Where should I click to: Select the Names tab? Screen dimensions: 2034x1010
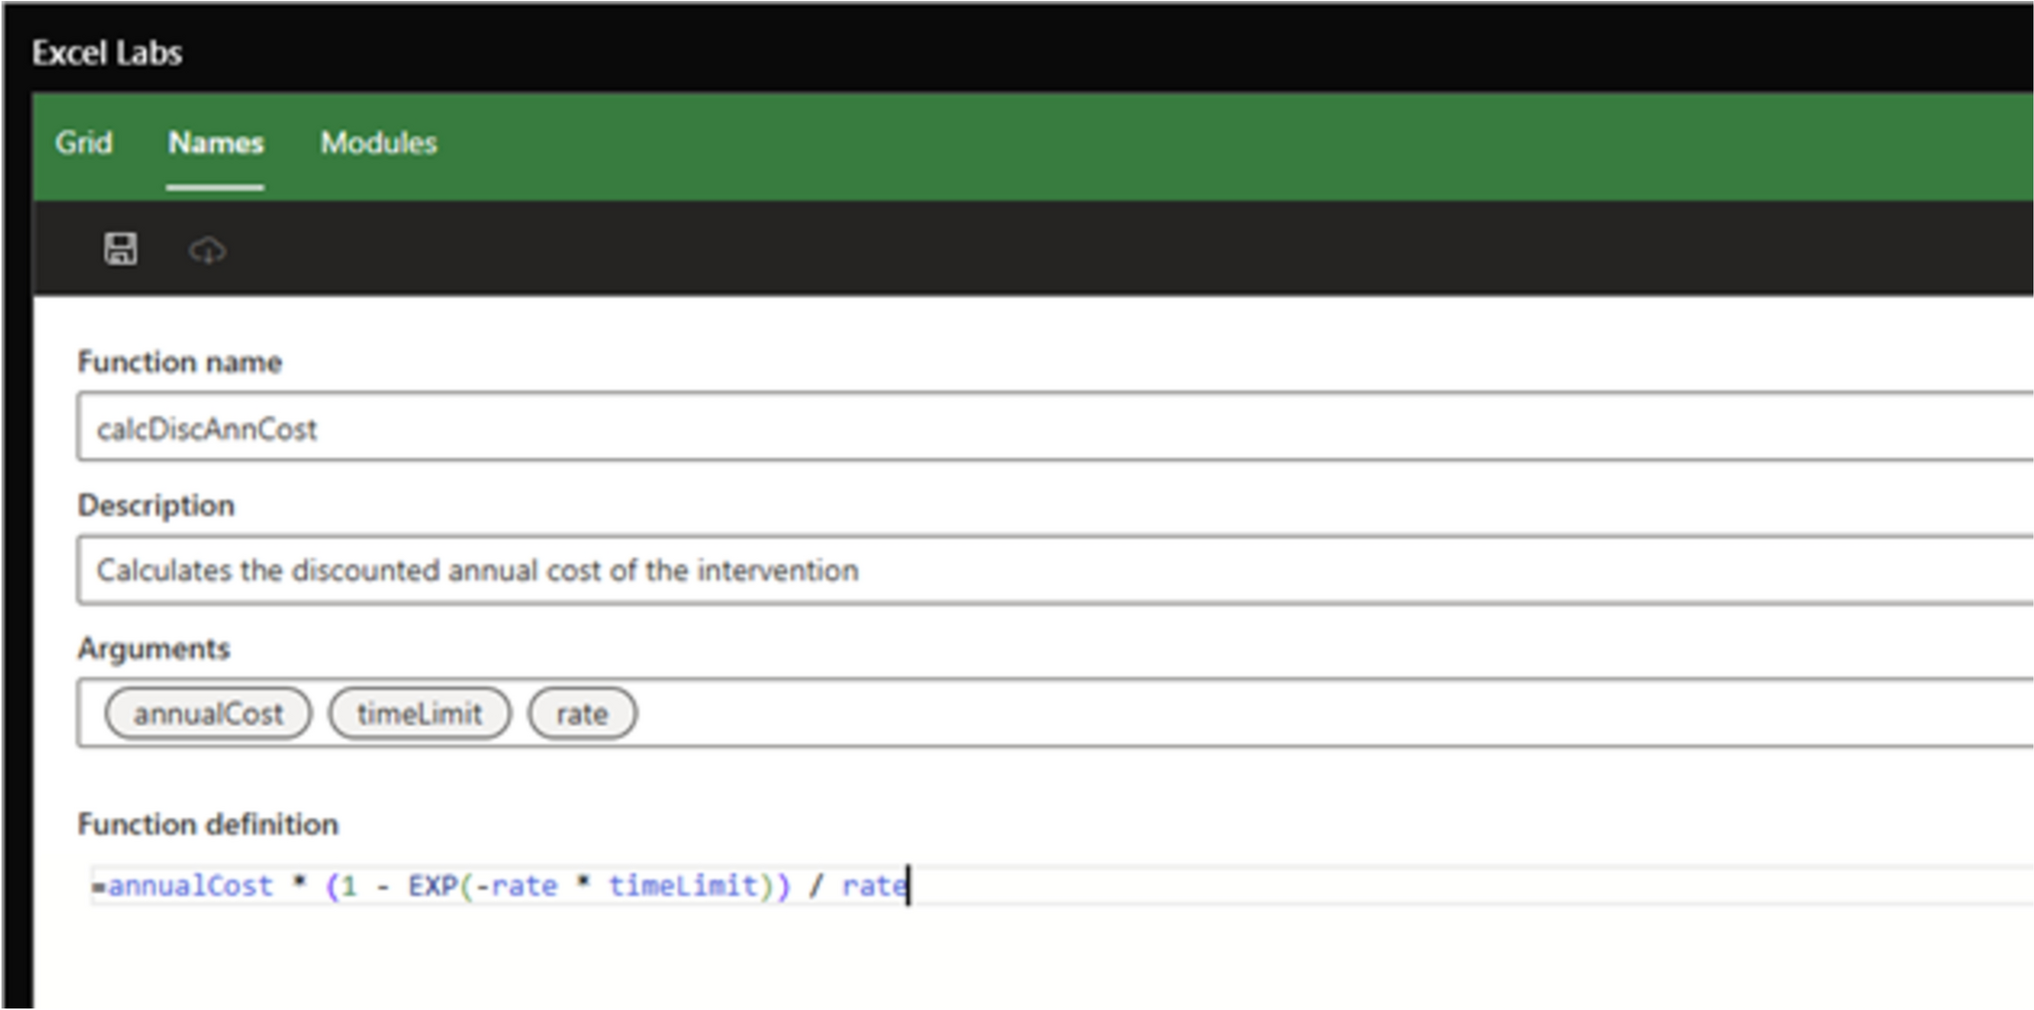[215, 143]
